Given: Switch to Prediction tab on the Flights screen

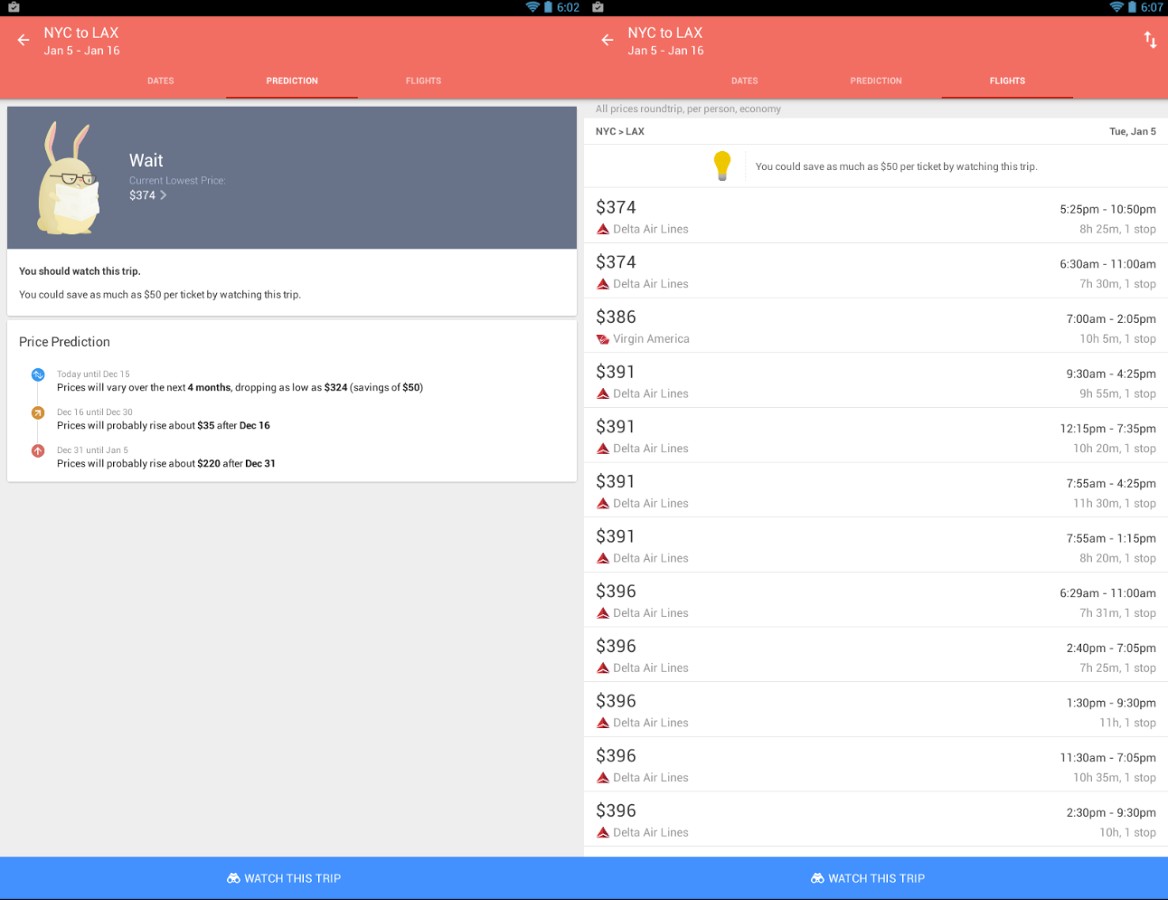Looking at the screenshot, I should pos(875,81).
